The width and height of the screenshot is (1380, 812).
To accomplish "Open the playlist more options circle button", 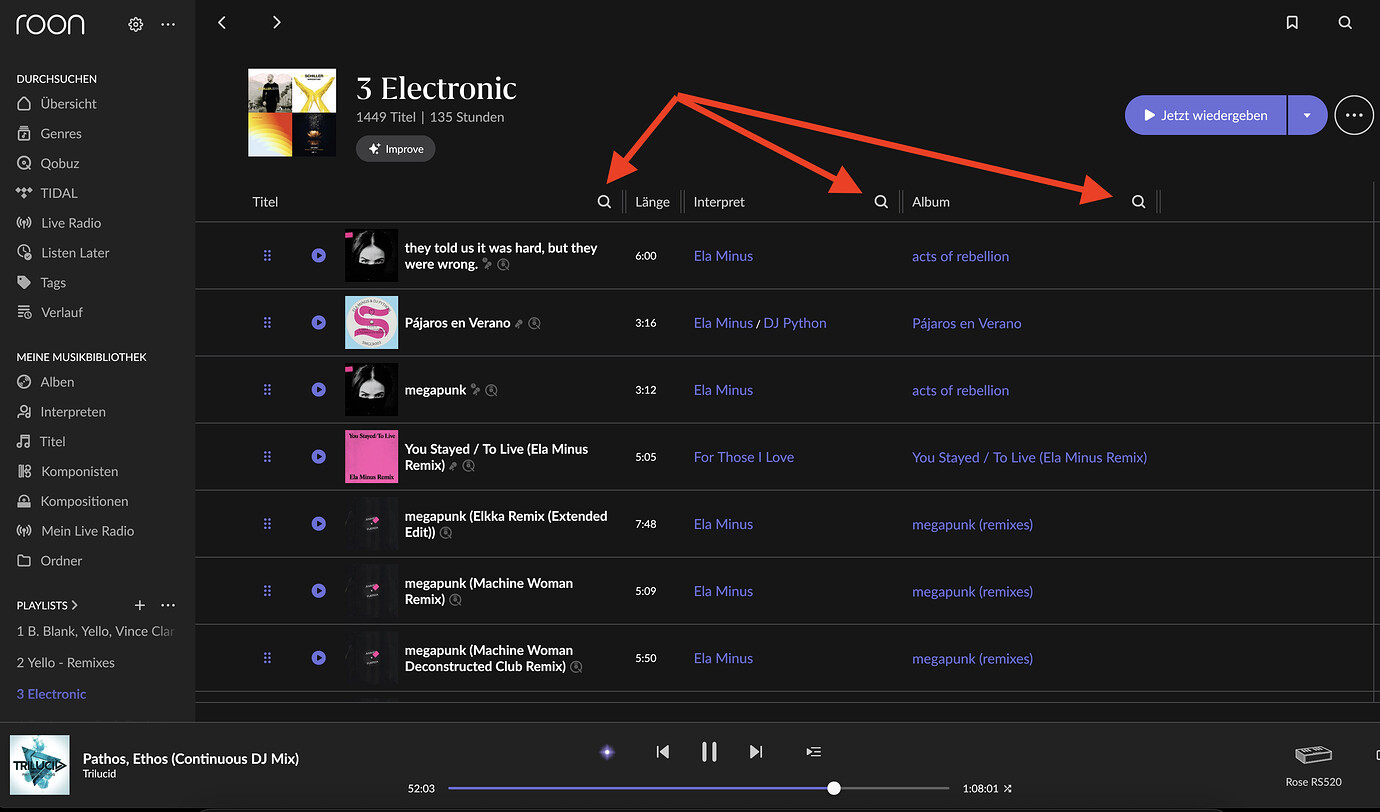I will tap(1354, 115).
